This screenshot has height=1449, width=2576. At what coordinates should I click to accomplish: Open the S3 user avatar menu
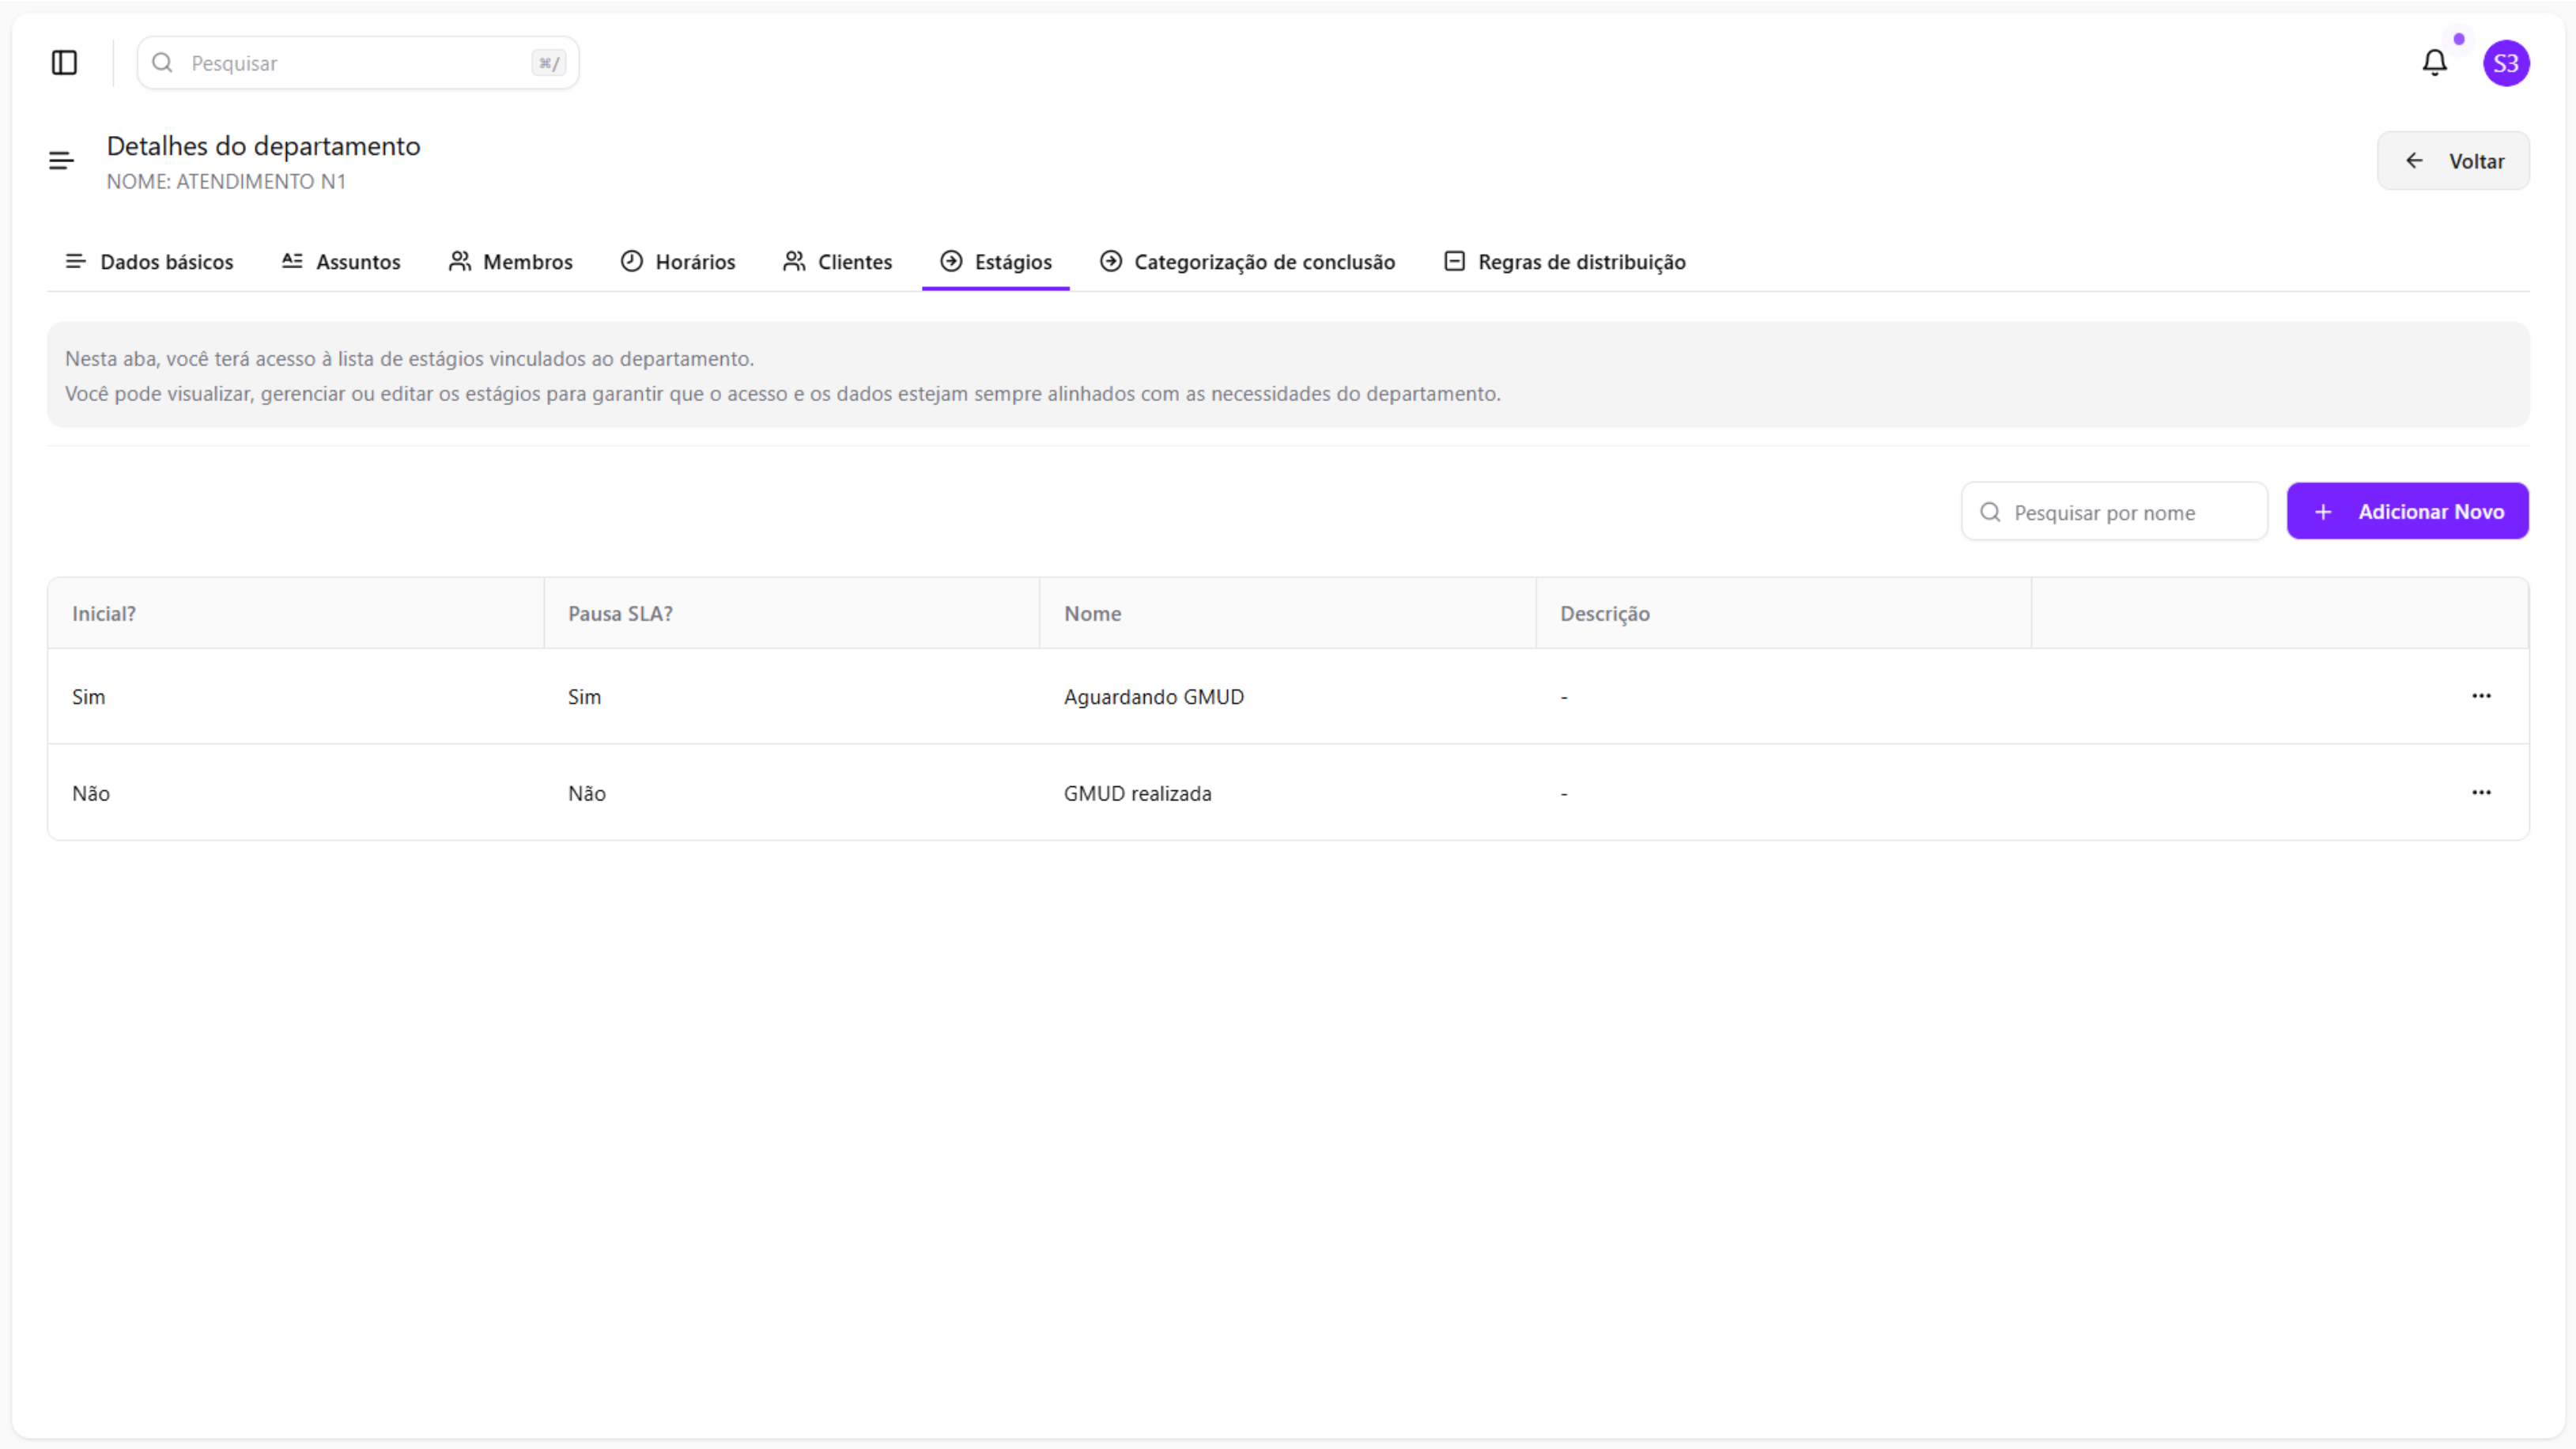point(2505,64)
